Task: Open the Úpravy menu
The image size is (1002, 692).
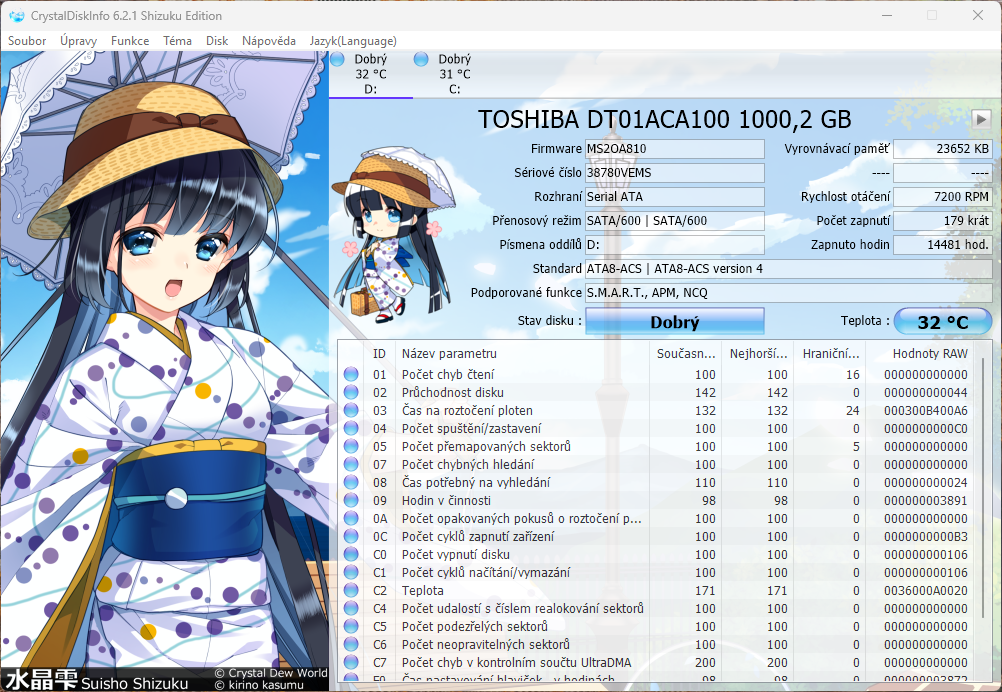Action: 79,41
